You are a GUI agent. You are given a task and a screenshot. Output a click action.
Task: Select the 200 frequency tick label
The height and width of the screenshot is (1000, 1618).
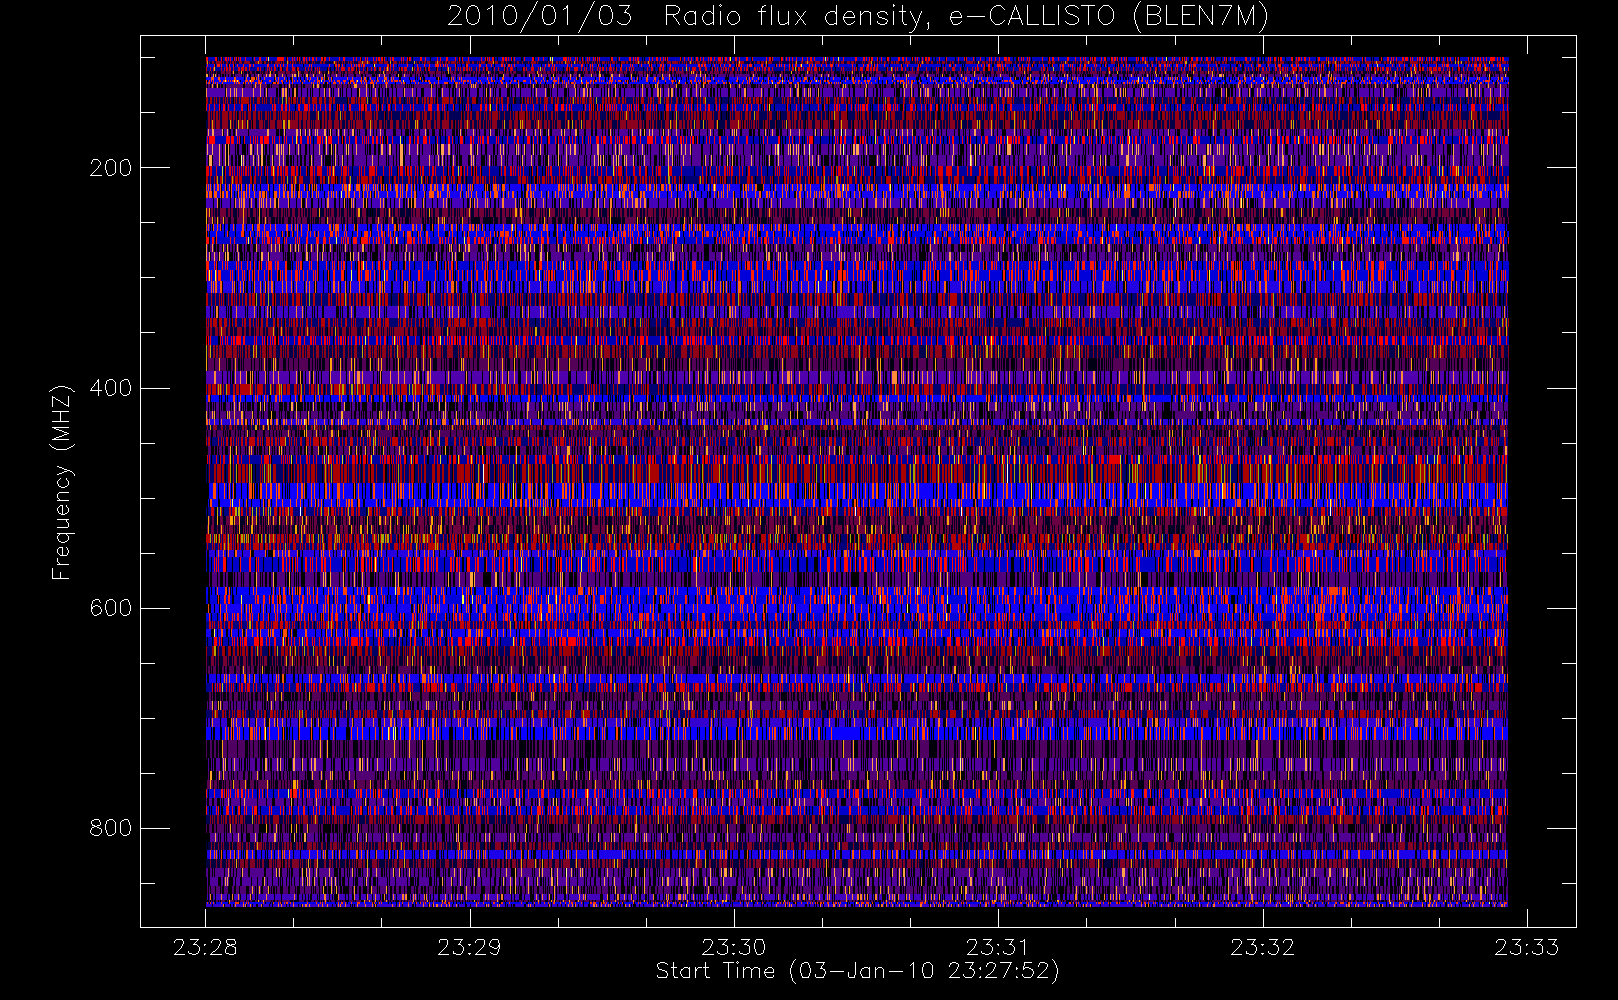(x=110, y=168)
